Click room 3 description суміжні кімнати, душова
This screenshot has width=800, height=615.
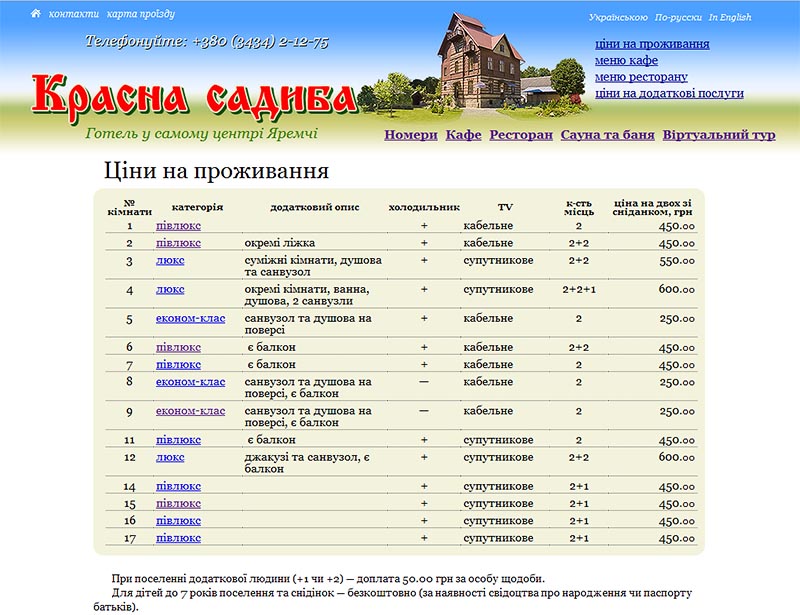coord(313,266)
